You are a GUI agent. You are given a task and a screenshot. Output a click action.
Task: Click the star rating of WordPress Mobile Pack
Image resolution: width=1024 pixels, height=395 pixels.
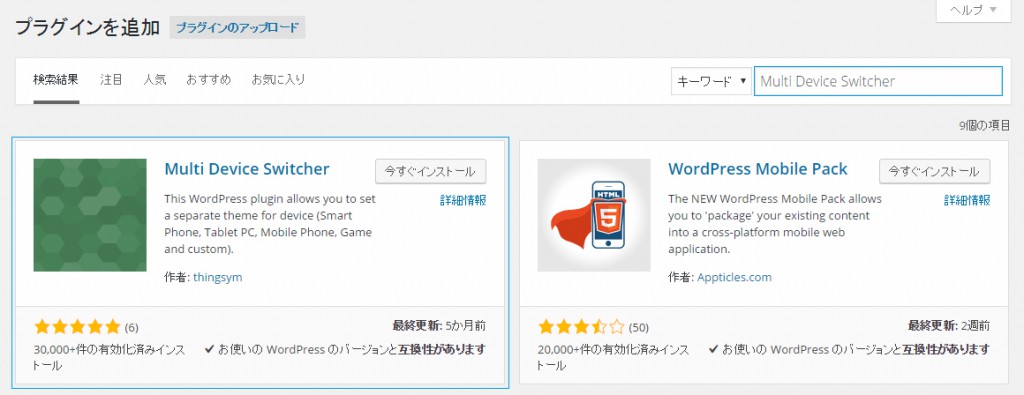pyautogui.click(x=581, y=326)
